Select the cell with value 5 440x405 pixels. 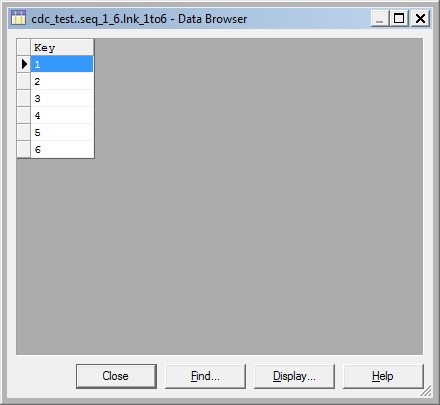[62, 132]
